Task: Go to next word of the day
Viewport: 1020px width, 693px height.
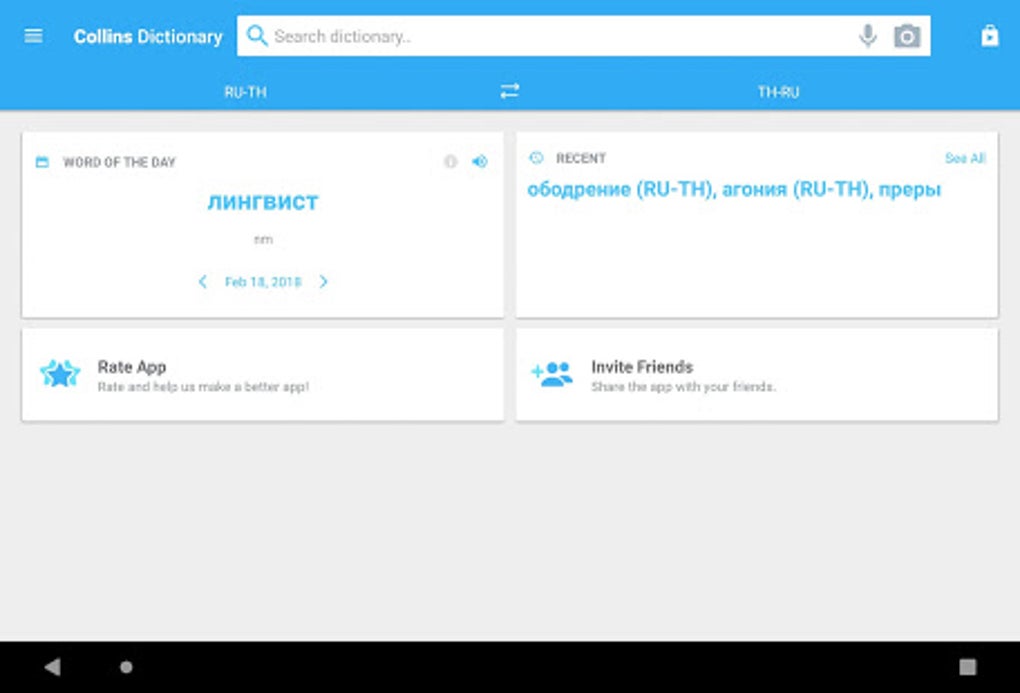Action: tap(323, 281)
